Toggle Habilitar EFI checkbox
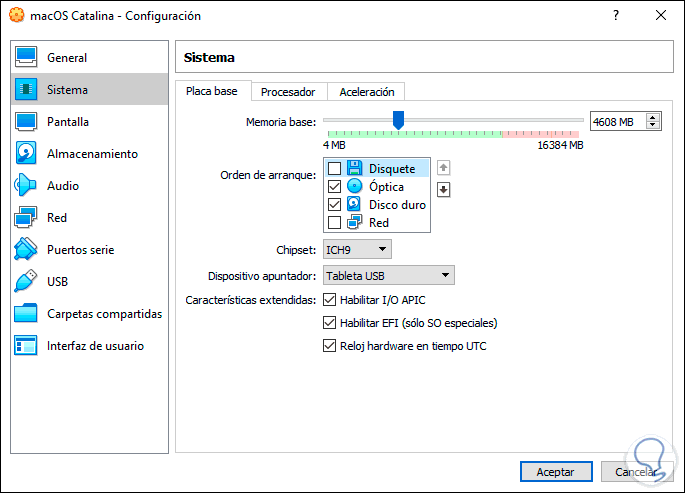This screenshot has width=685, height=493. pos(329,323)
